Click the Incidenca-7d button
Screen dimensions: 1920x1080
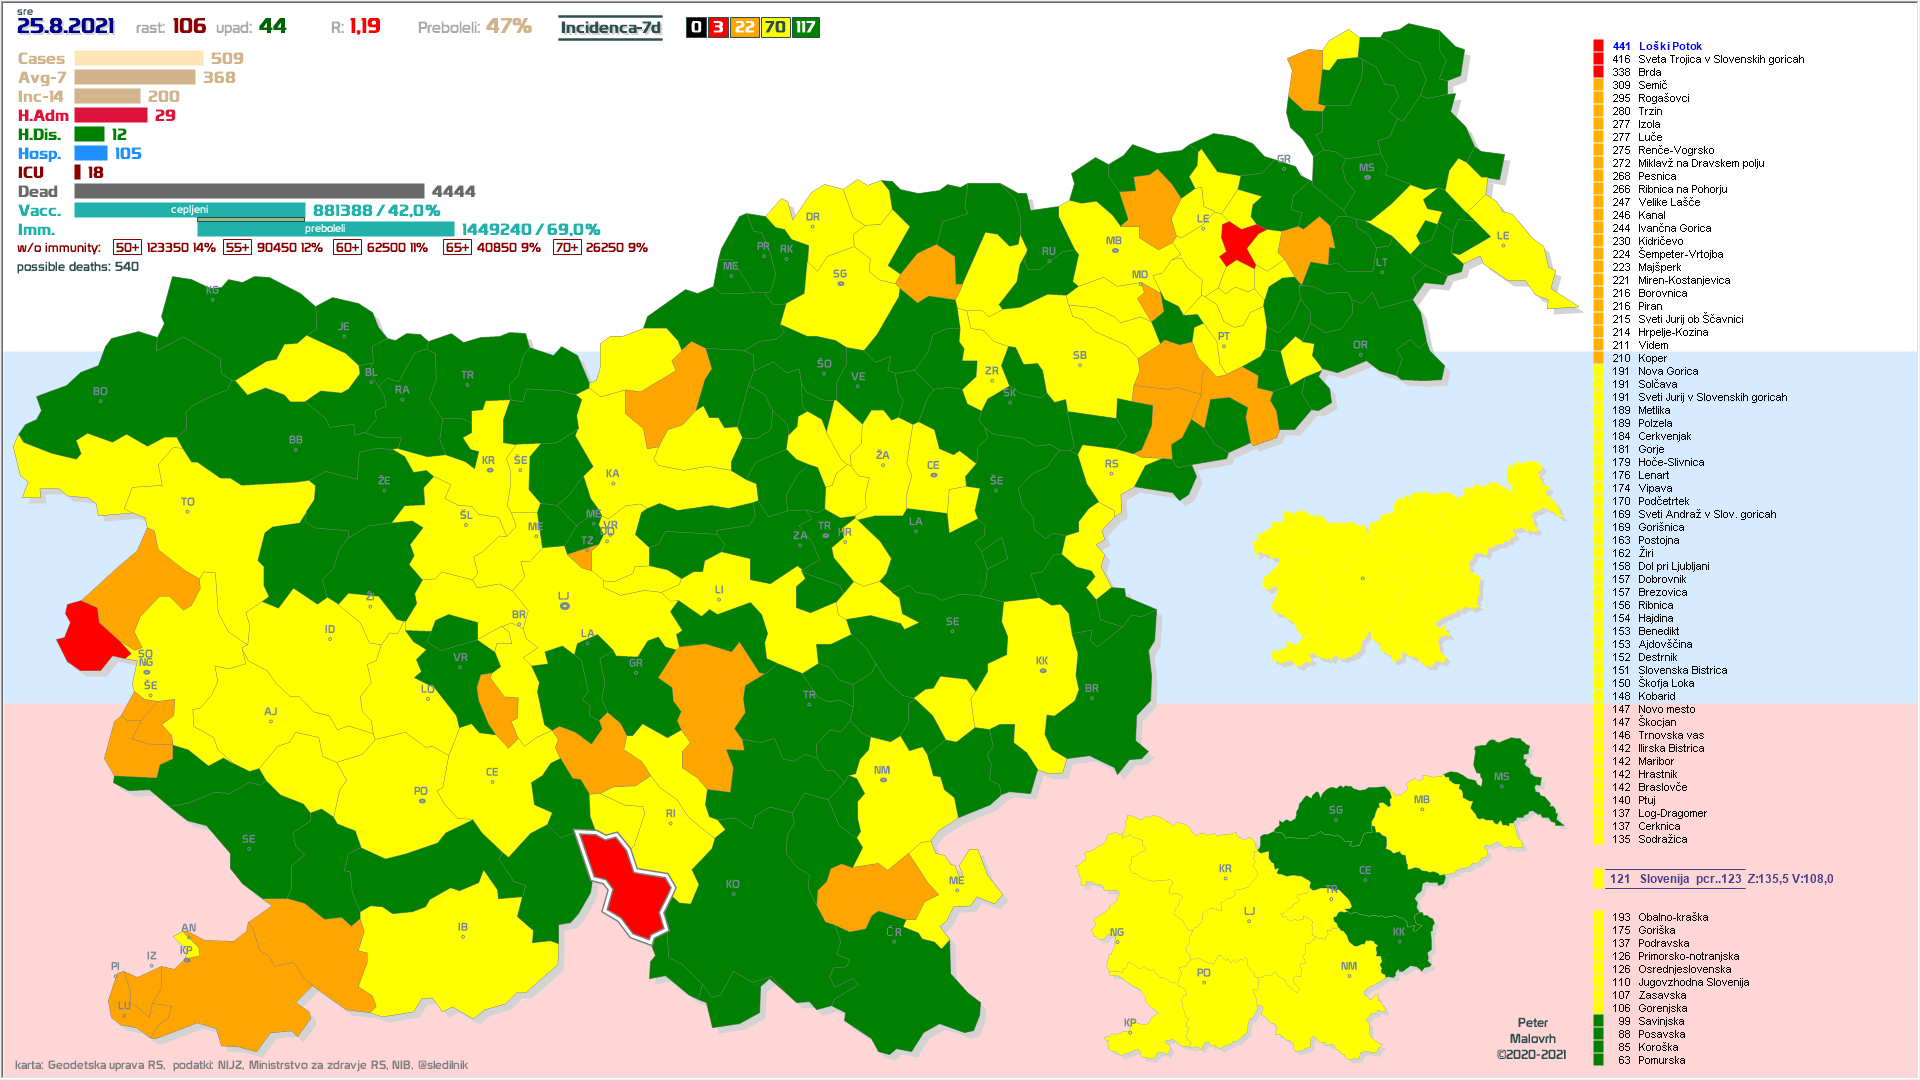click(610, 28)
